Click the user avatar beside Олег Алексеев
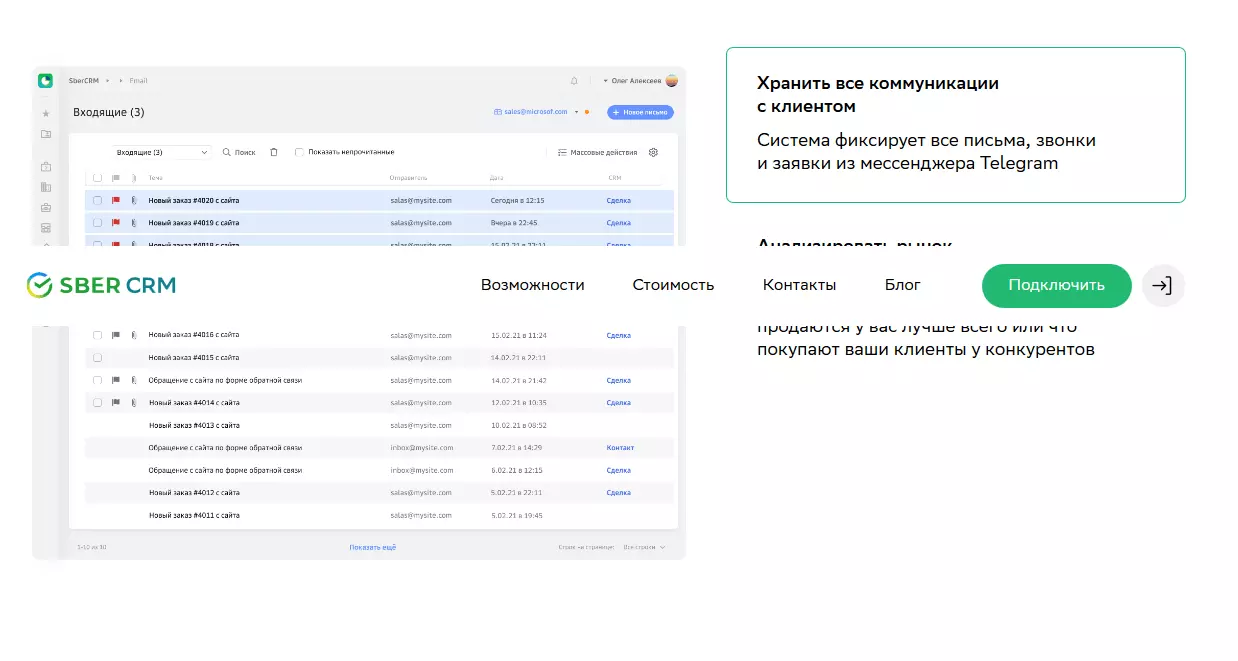The height and width of the screenshot is (661, 1238). point(672,81)
